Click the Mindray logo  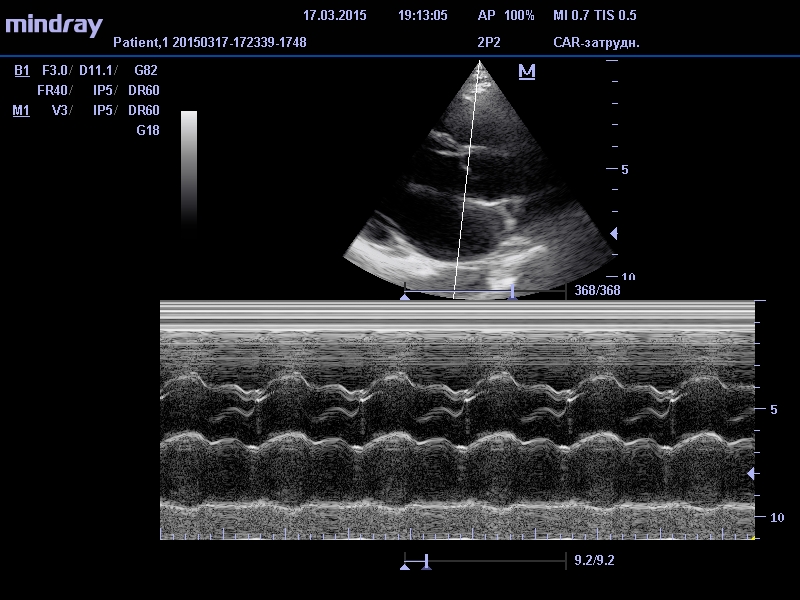click(54, 24)
